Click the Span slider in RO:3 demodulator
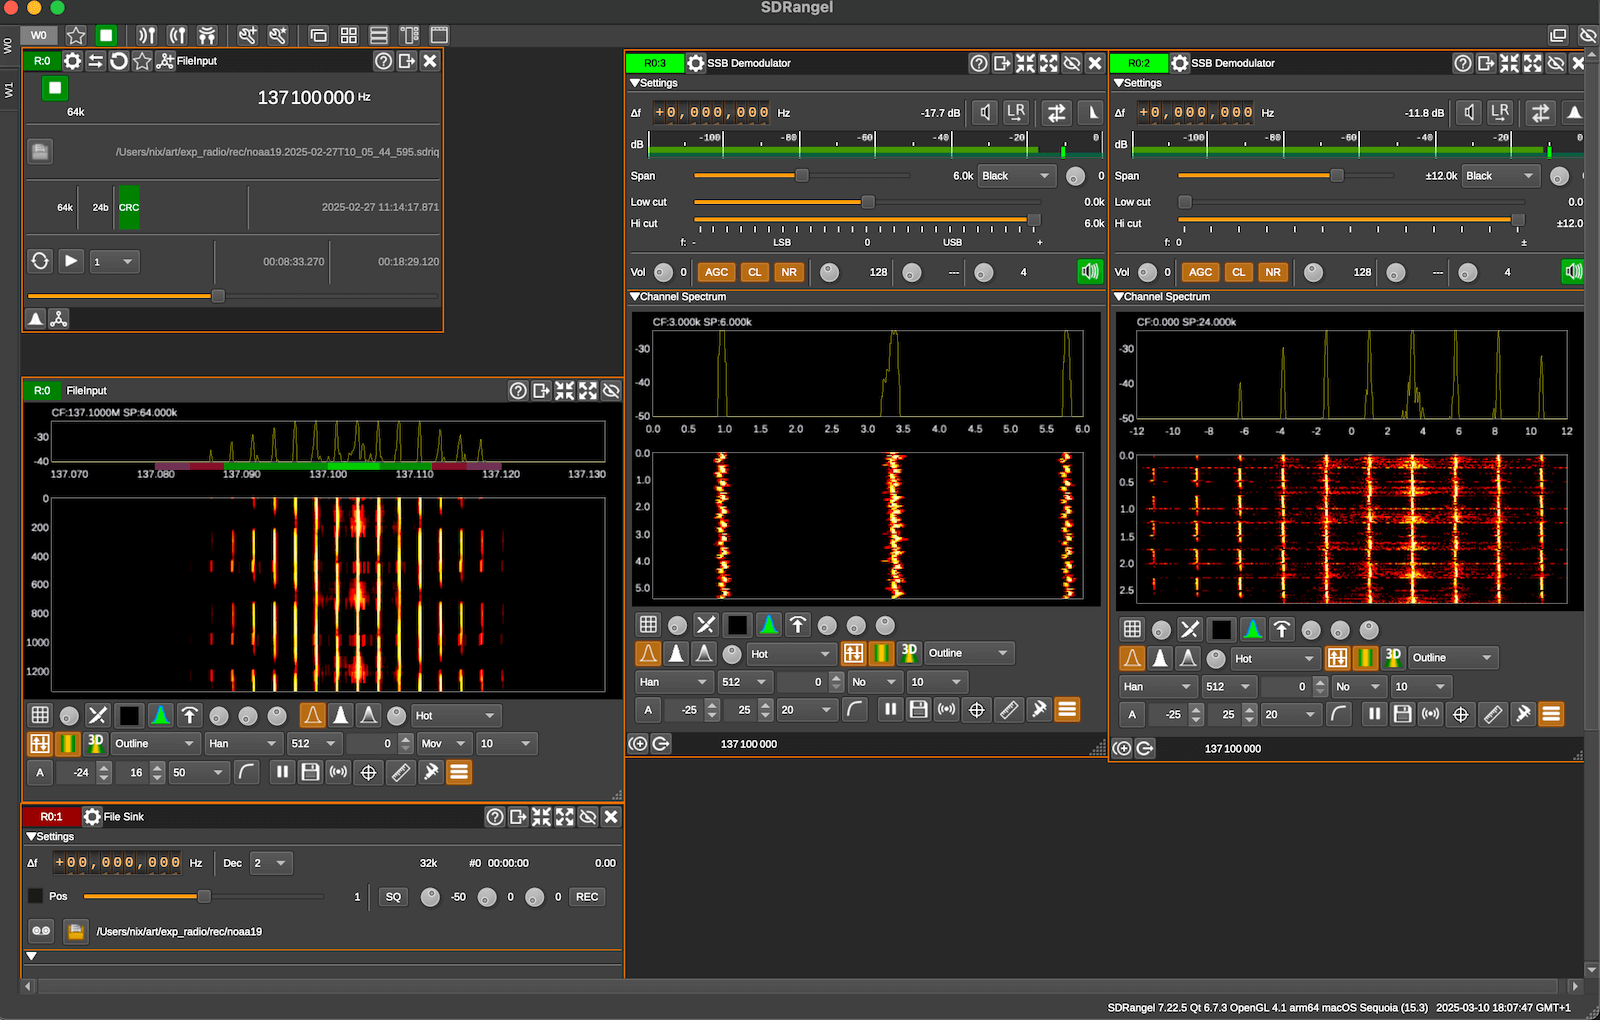The width and height of the screenshot is (1600, 1020). point(802,176)
